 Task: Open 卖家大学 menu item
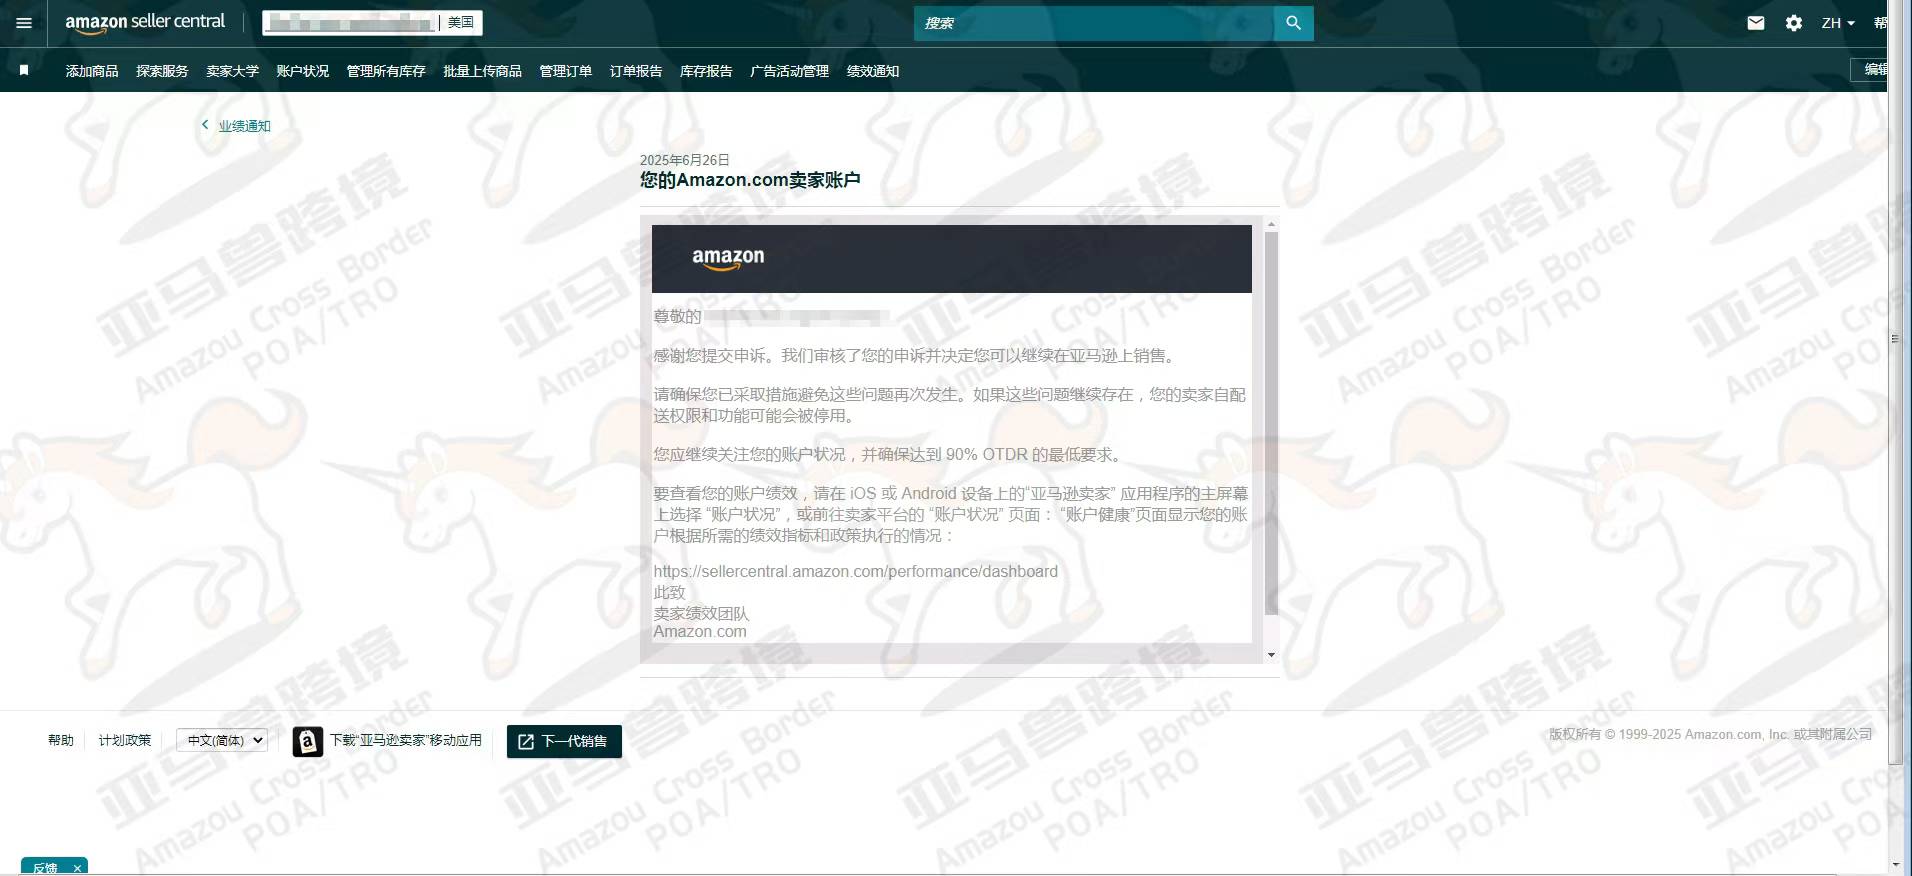coord(232,71)
